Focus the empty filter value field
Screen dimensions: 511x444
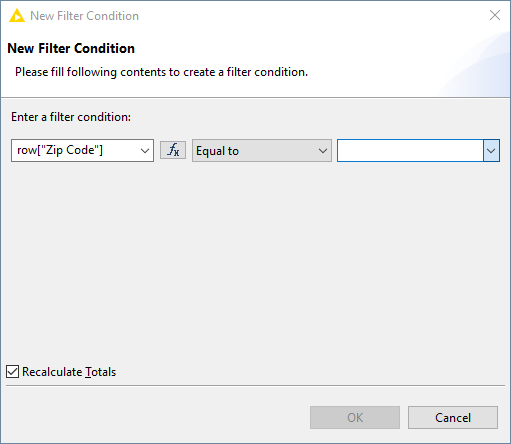(410, 151)
